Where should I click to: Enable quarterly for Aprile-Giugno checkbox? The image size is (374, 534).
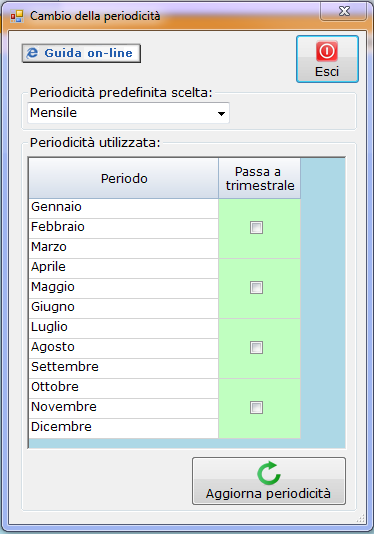[256, 287]
